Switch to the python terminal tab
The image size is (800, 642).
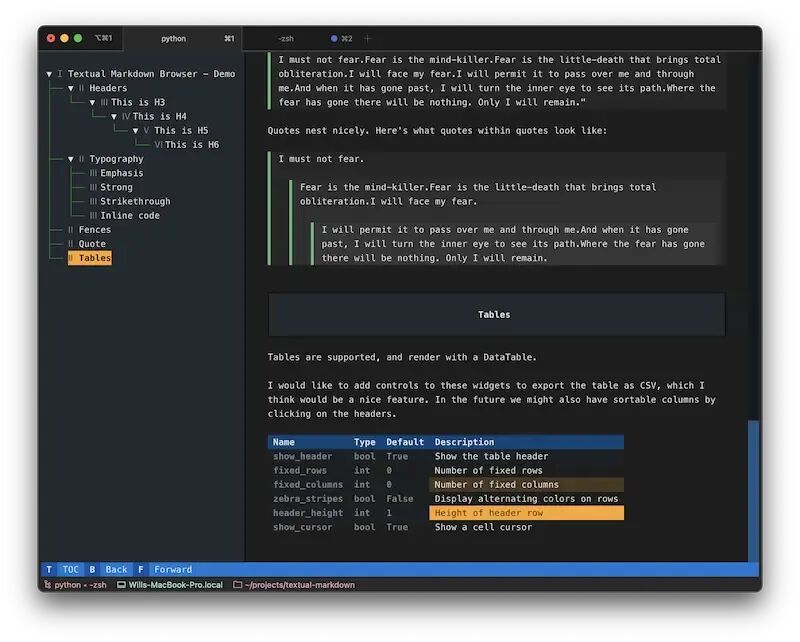click(182, 38)
